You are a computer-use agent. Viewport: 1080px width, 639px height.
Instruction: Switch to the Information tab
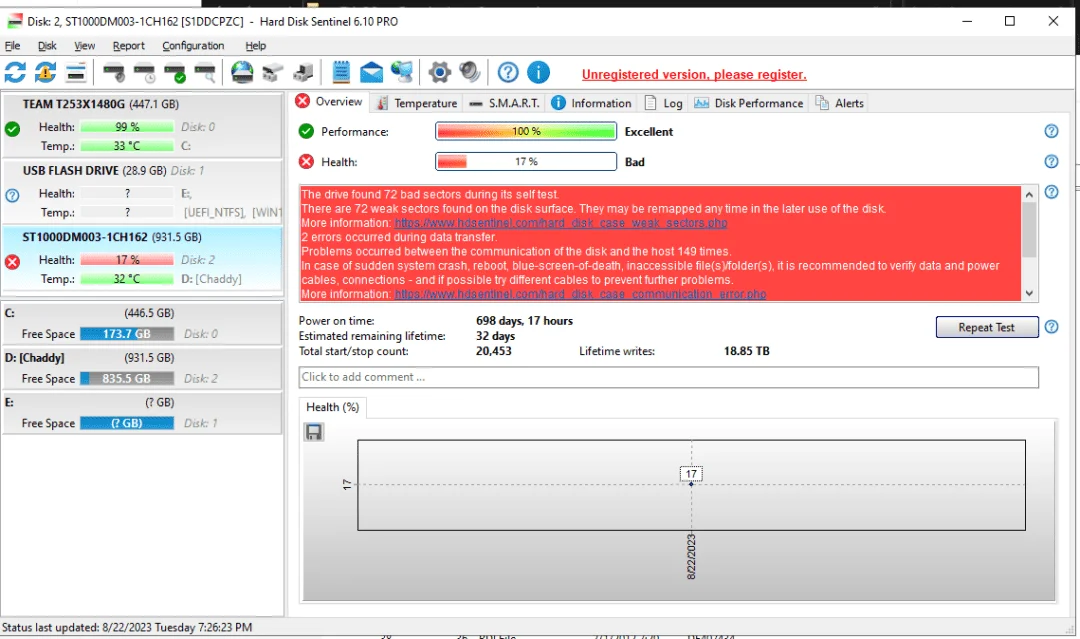(592, 103)
